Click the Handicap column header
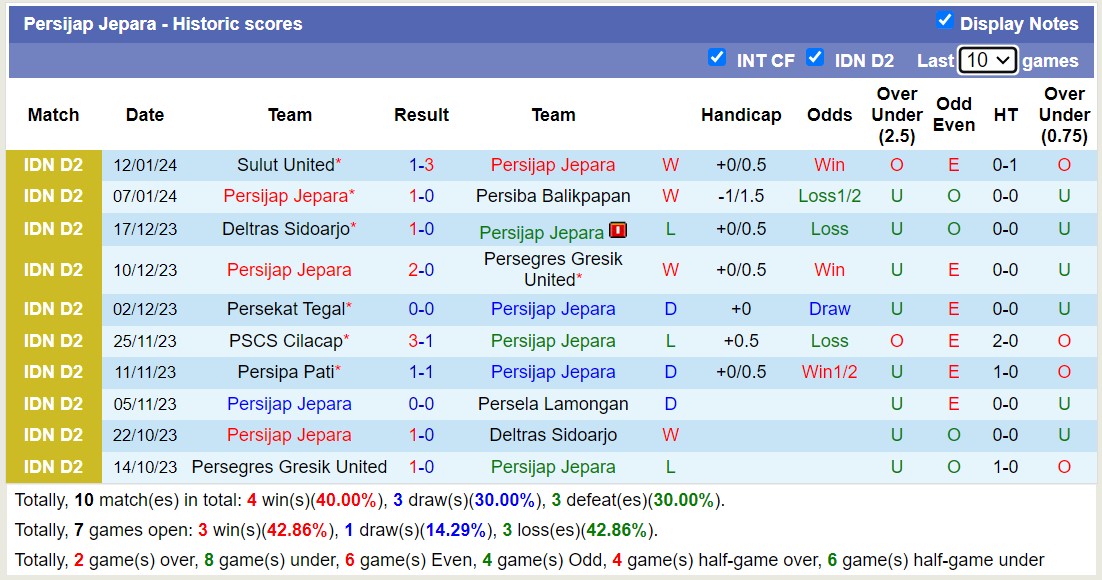The height and width of the screenshot is (580, 1102). [x=740, y=115]
